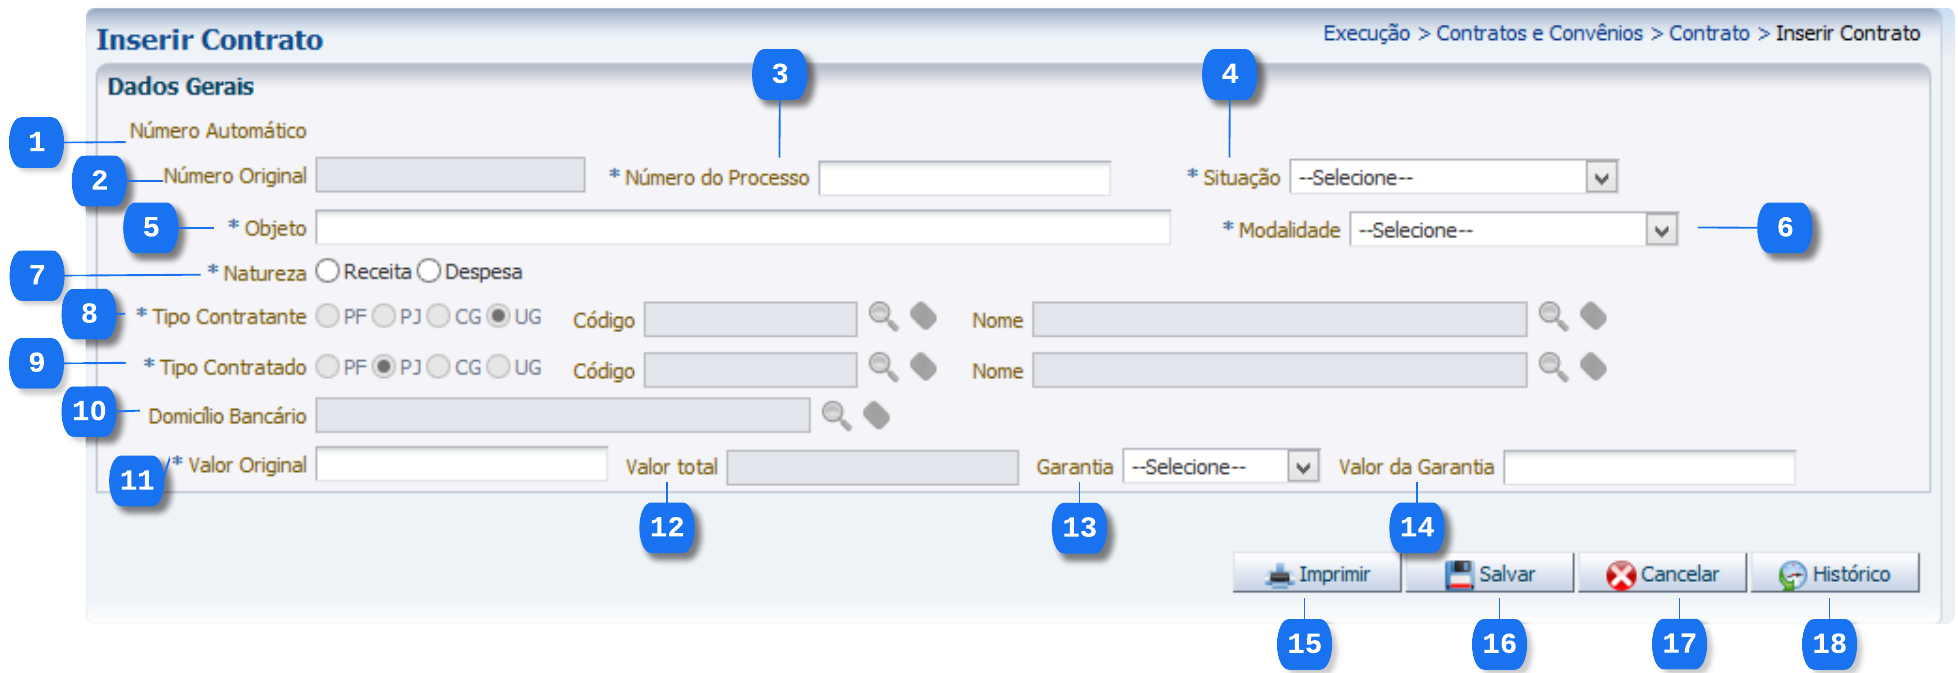The height and width of the screenshot is (673, 1958).
Task: Open the Situação dropdown
Action: [x=1601, y=178]
